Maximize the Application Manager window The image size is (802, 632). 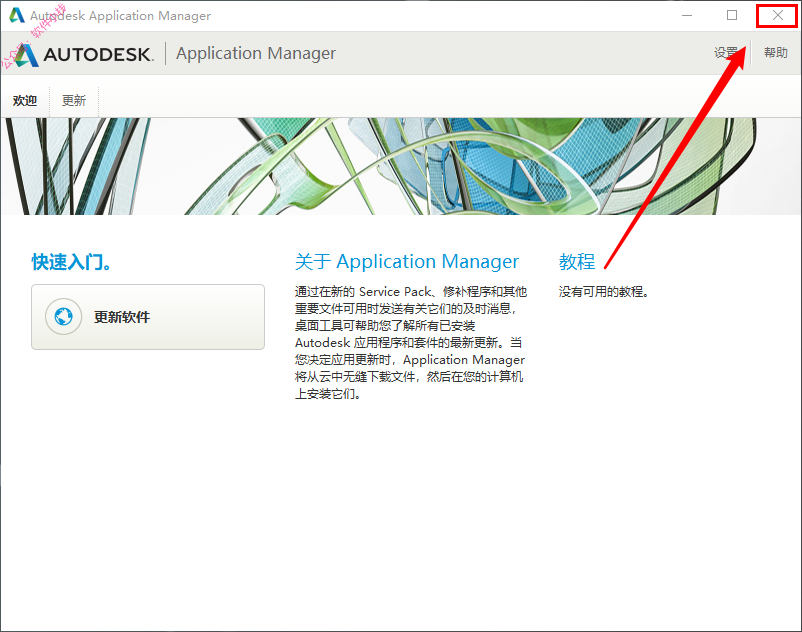pos(732,15)
